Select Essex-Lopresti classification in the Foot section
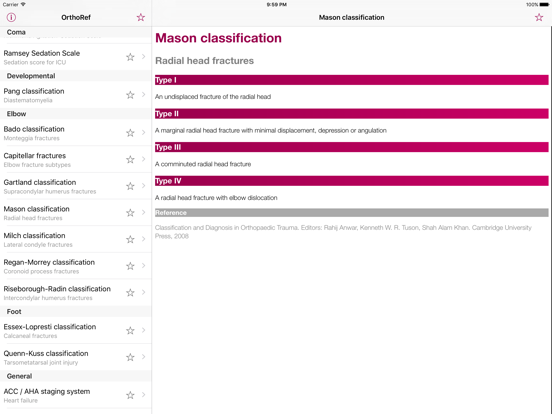This screenshot has height=414, width=552. [76, 331]
